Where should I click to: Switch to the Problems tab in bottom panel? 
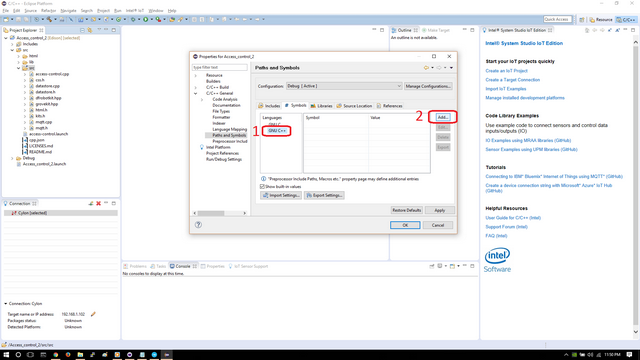tap(135, 266)
